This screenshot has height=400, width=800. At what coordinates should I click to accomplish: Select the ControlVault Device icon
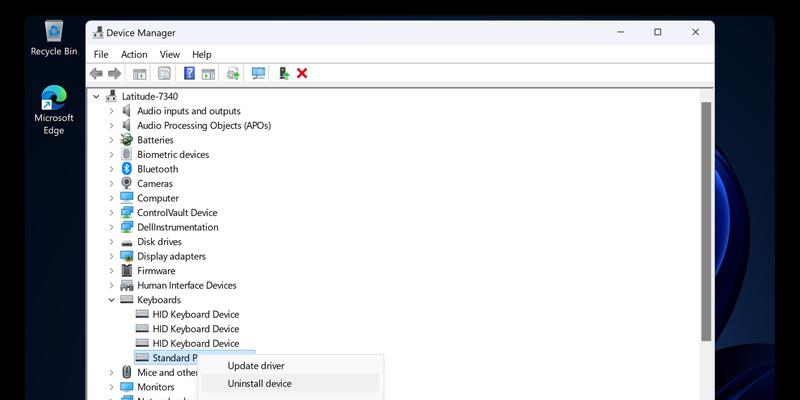(127, 213)
